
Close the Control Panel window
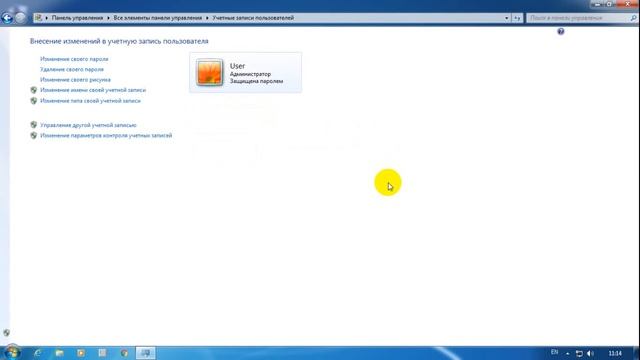pos(627,4)
